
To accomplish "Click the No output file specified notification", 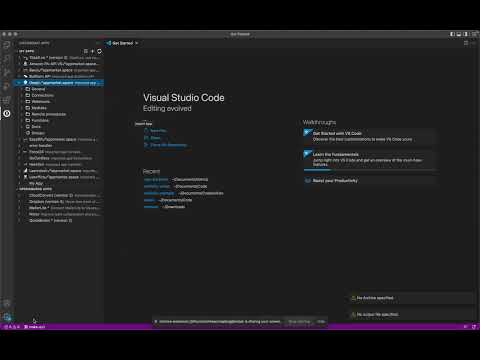I will click(x=411, y=314).
